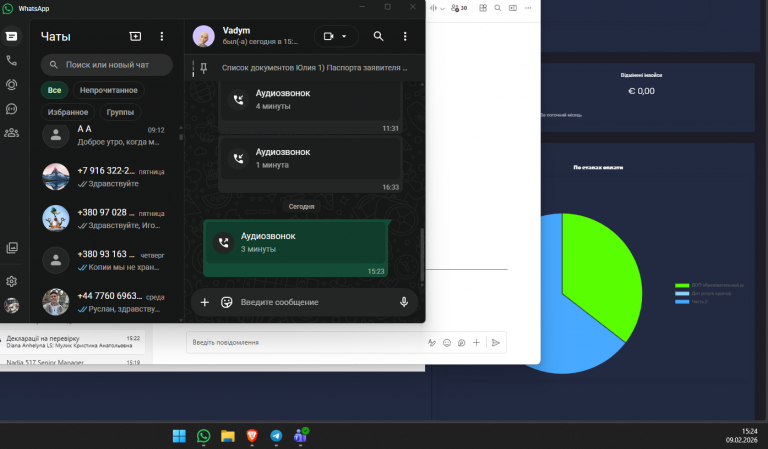
Task: Open the emoji and sticker picker in WhatsApp
Action: point(226,302)
